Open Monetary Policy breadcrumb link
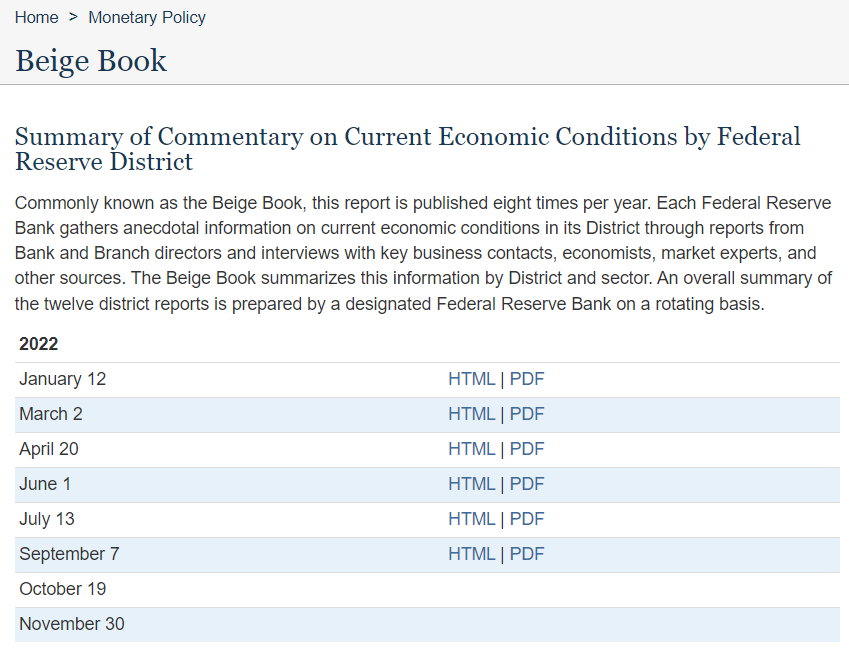Image resolution: width=849 pixels, height=650 pixels. (147, 17)
